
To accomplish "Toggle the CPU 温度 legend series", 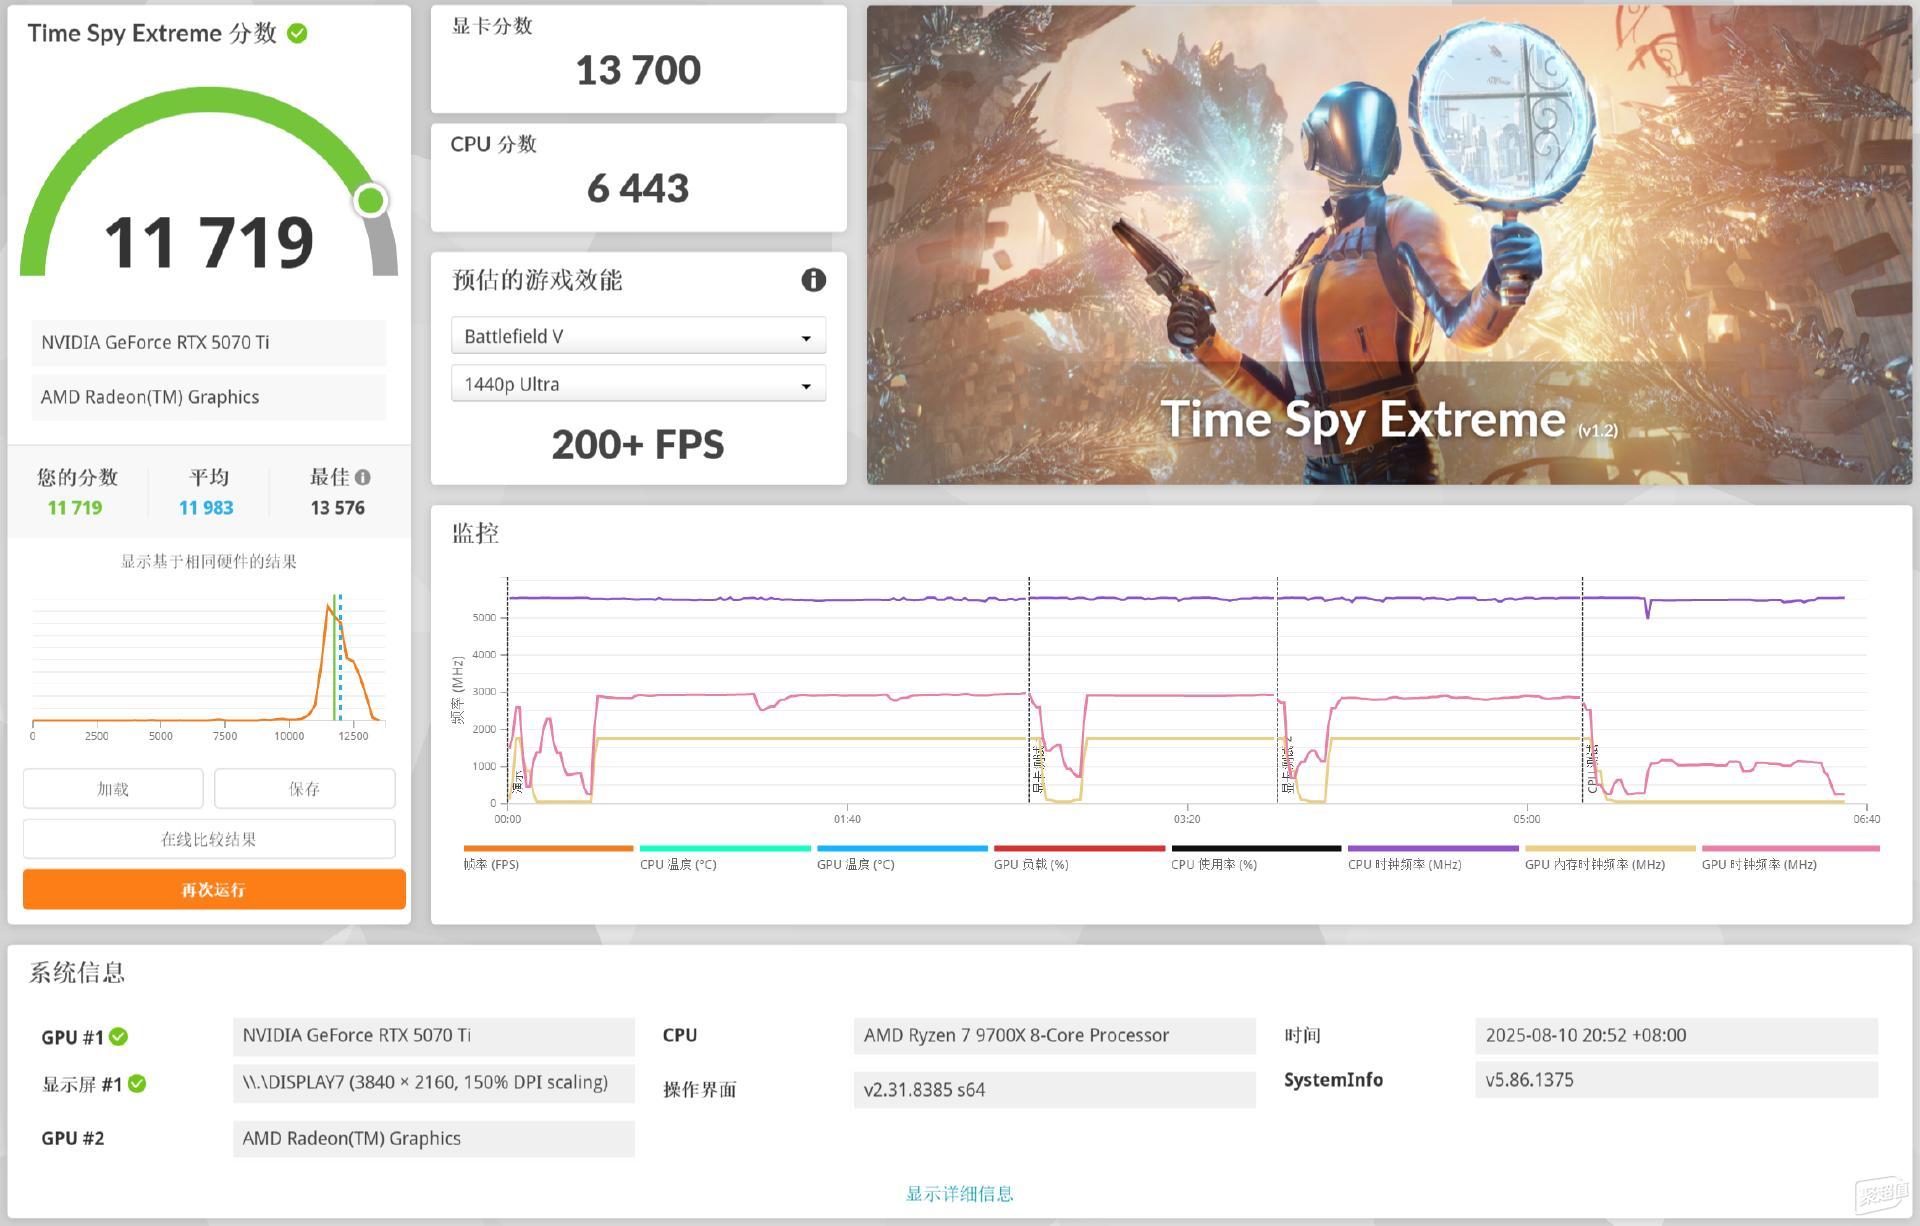I will point(678,864).
